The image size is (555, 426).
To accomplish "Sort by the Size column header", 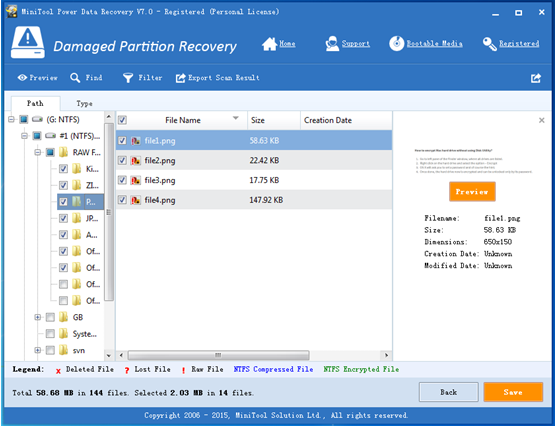I will pyautogui.click(x=274, y=120).
